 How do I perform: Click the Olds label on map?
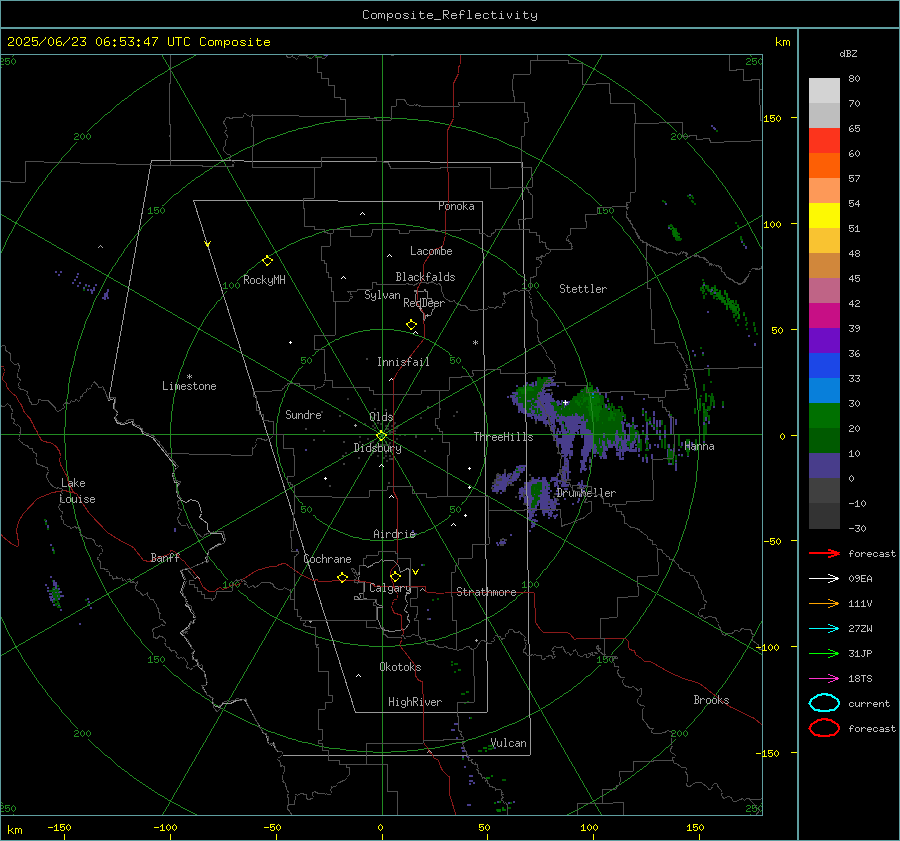pyautogui.click(x=381, y=417)
